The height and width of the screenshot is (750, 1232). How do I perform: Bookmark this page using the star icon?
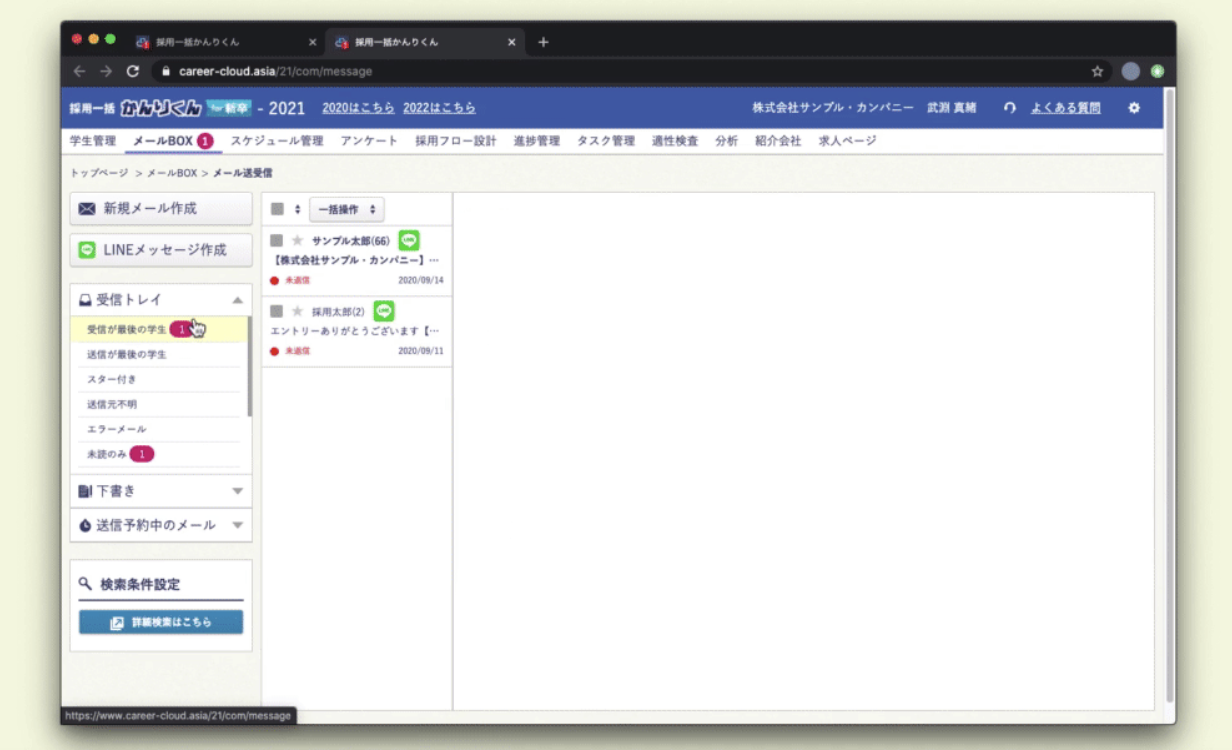pos(1097,71)
